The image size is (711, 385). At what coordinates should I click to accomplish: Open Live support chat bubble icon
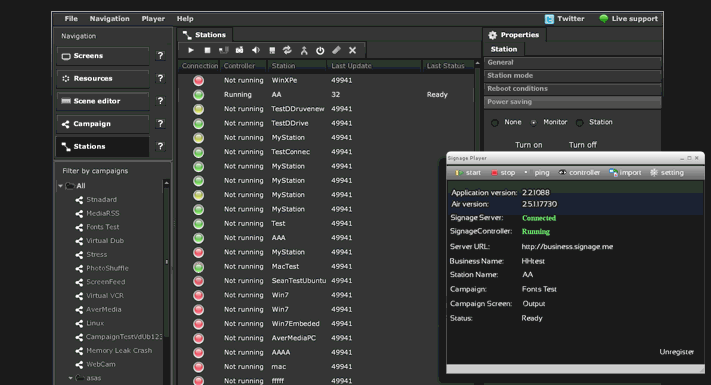[x=604, y=19]
